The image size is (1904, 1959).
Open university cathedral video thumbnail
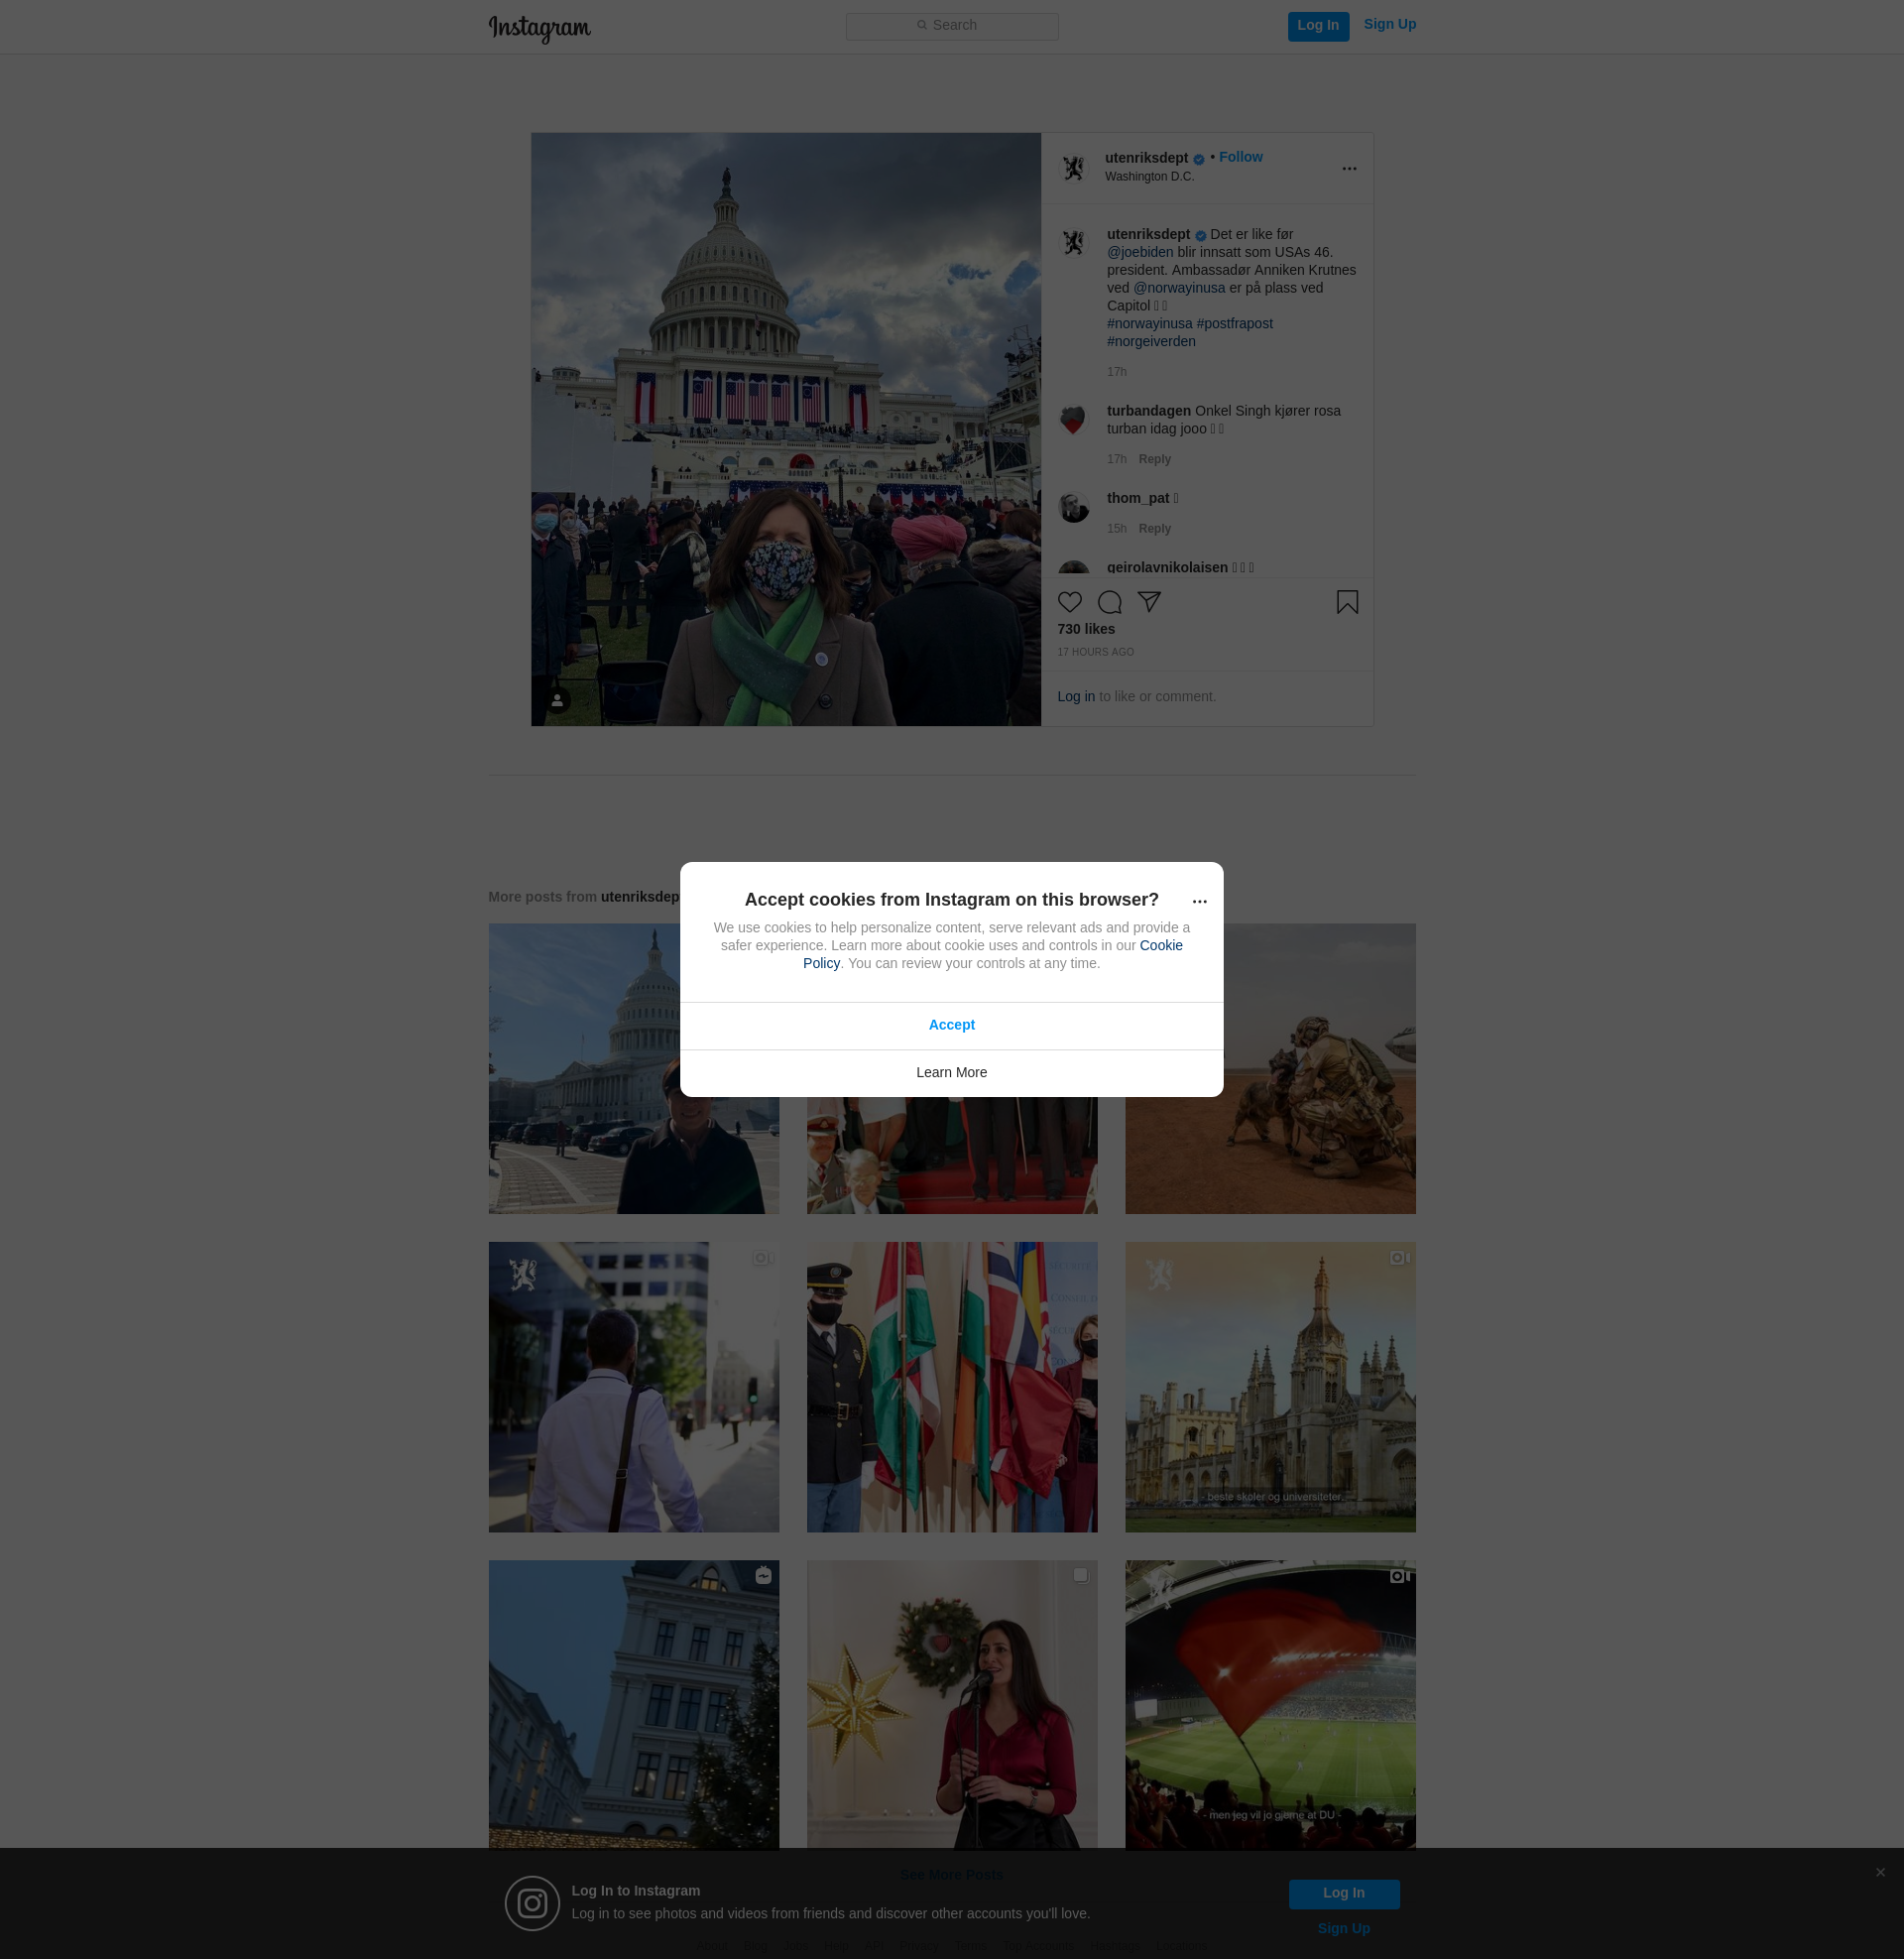[1270, 1388]
